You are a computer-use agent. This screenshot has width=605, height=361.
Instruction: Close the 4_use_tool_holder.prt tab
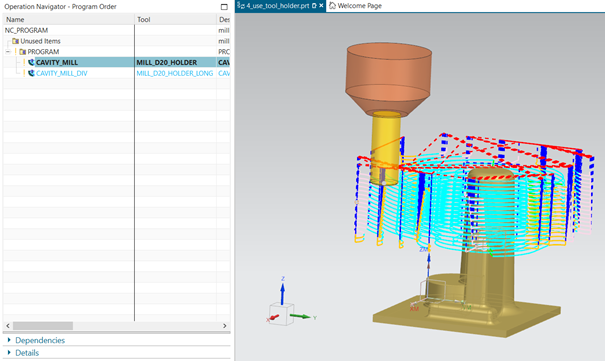coord(321,6)
